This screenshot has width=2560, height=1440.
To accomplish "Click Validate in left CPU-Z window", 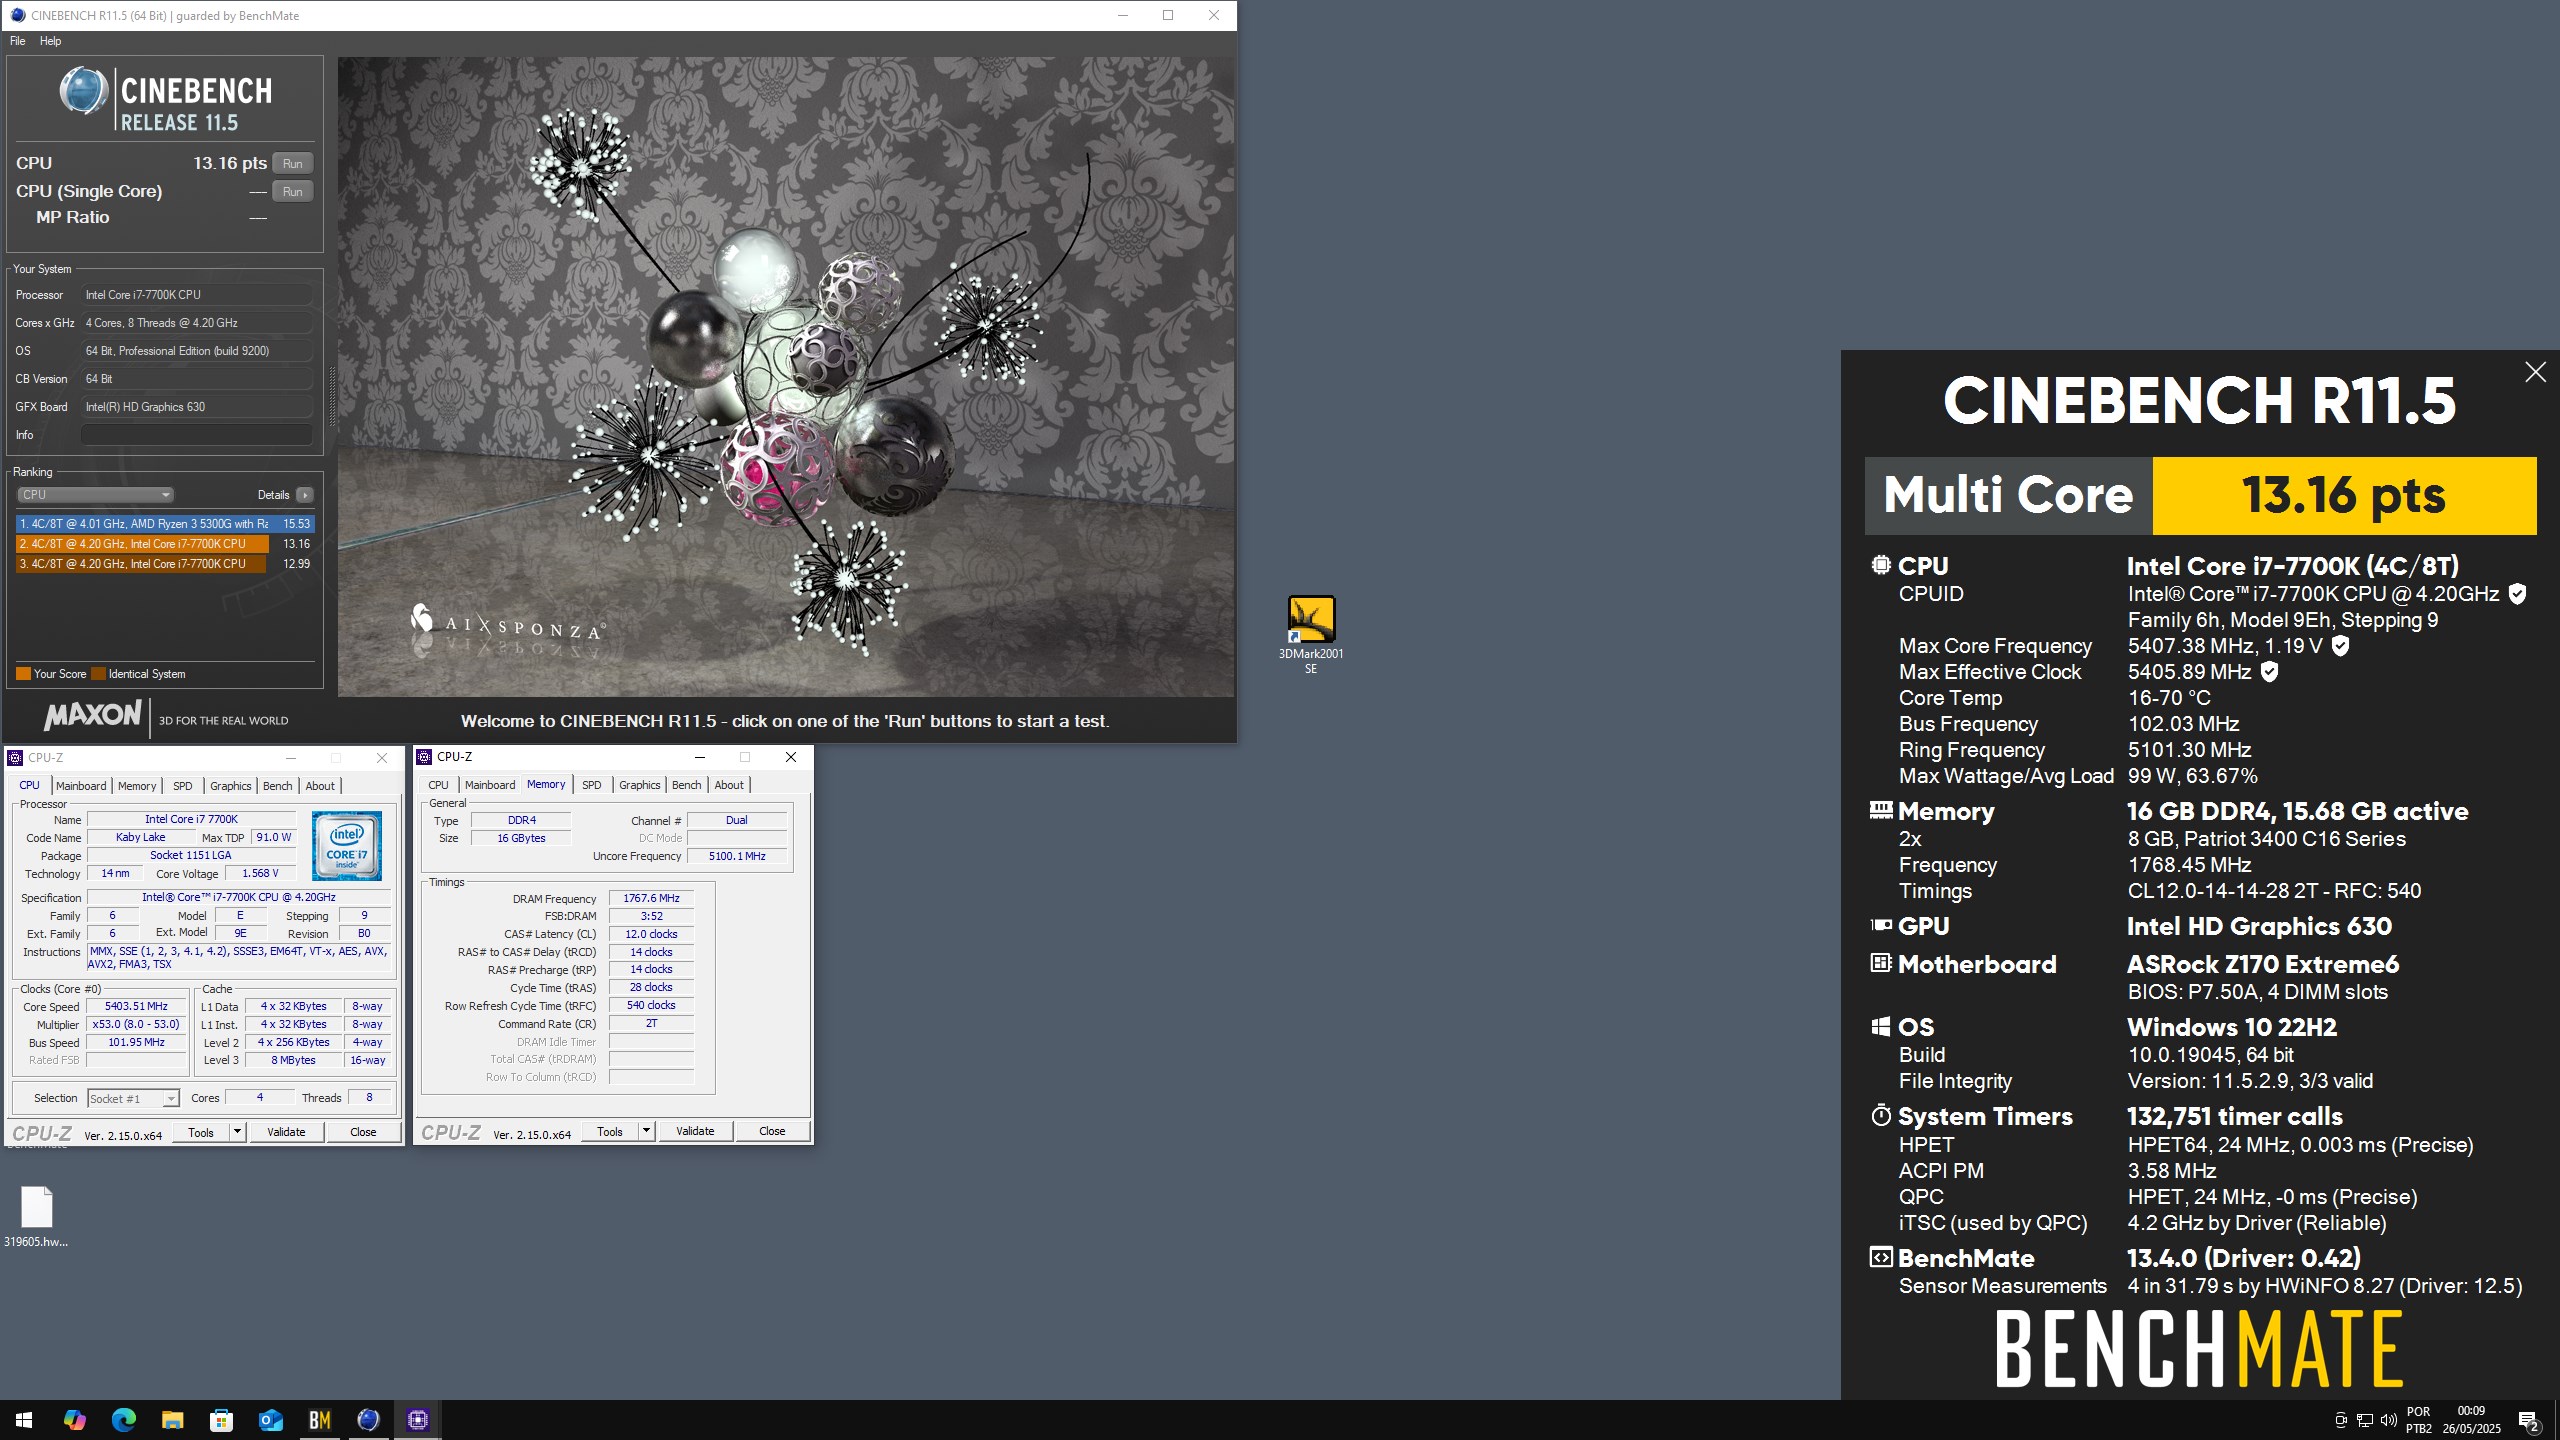I will click(286, 1132).
